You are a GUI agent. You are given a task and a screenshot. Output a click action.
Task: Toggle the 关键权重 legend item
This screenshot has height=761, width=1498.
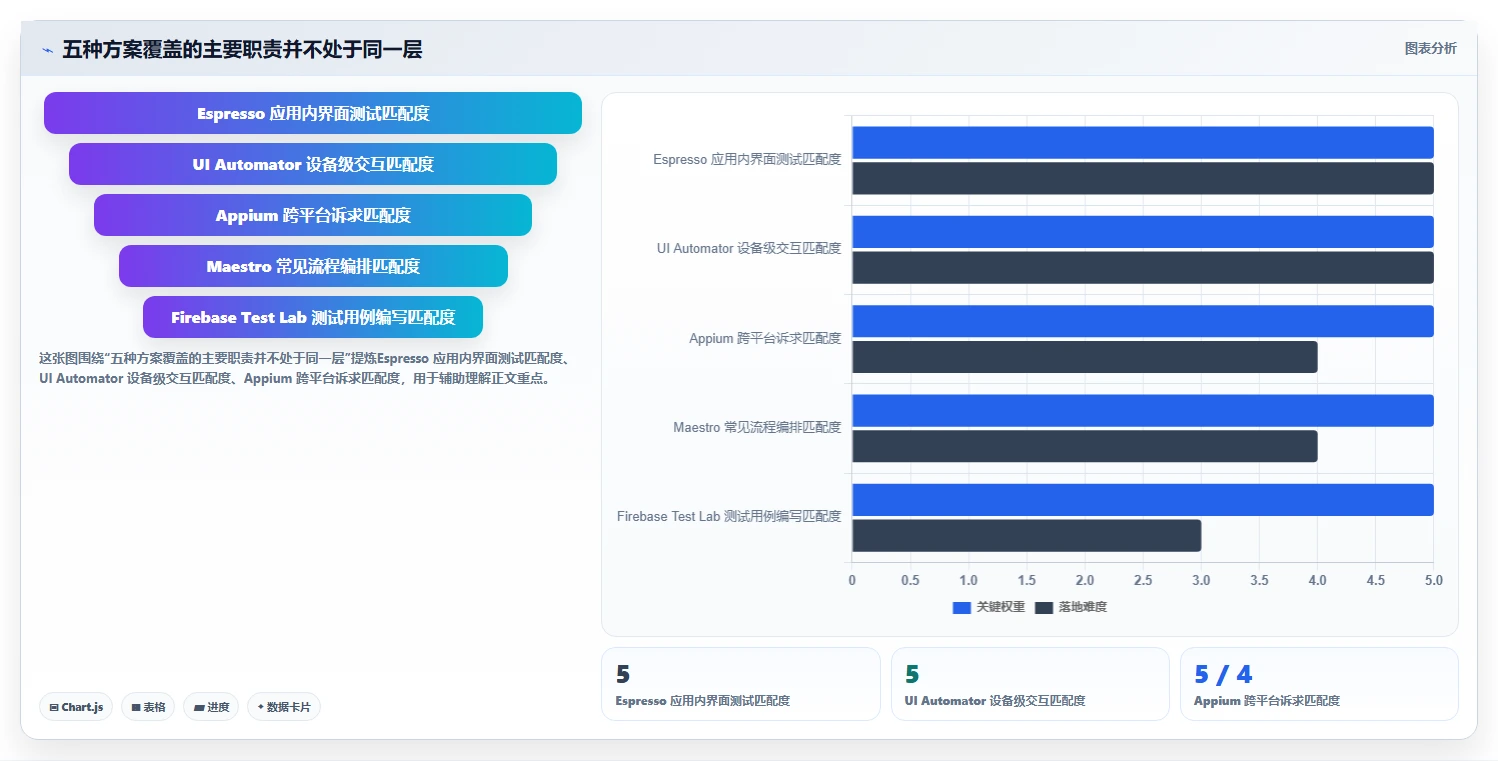tap(989, 607)
